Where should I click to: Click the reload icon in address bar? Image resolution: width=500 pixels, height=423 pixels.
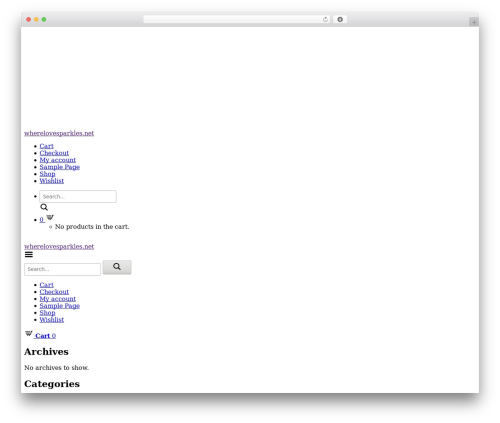[x=325, y=20]
